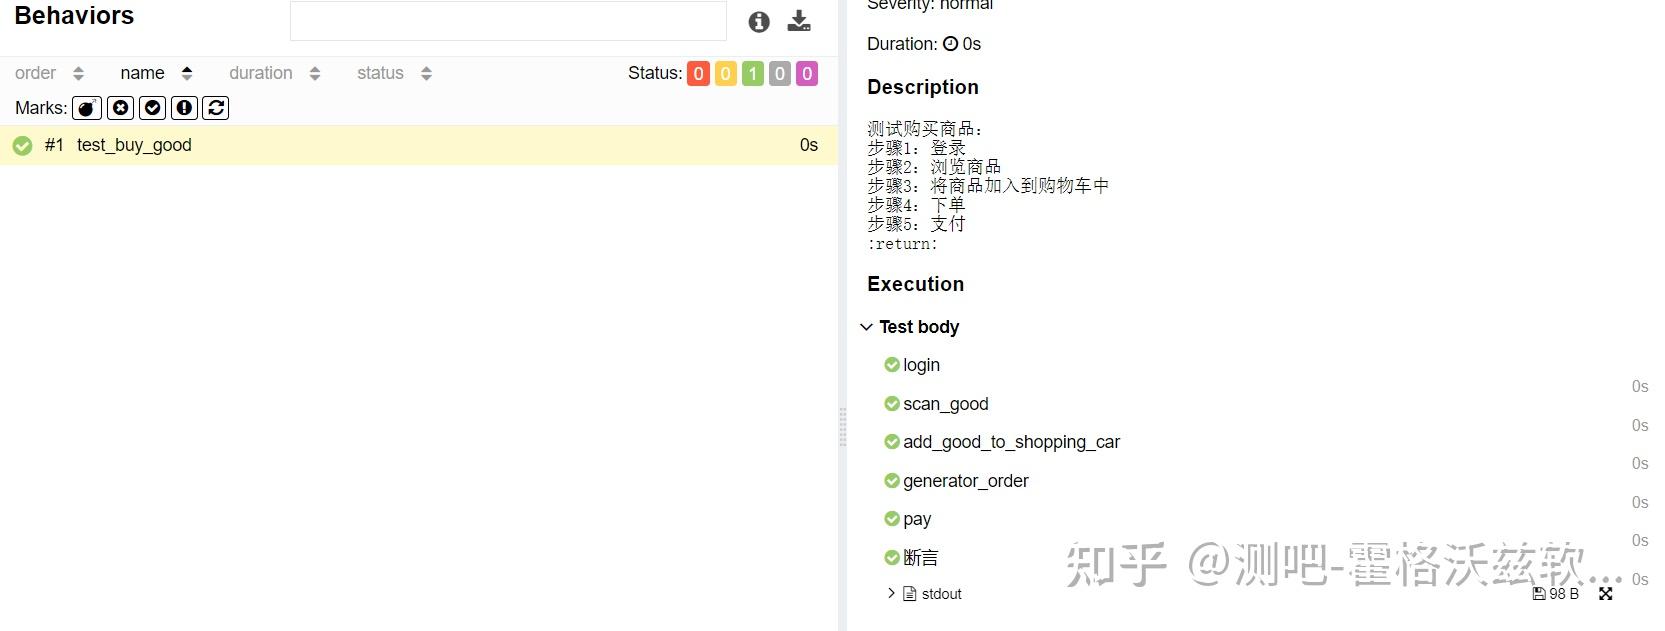Click the Description heading
The width and height of the screenshot is (1665, 631).
(923, 87)
